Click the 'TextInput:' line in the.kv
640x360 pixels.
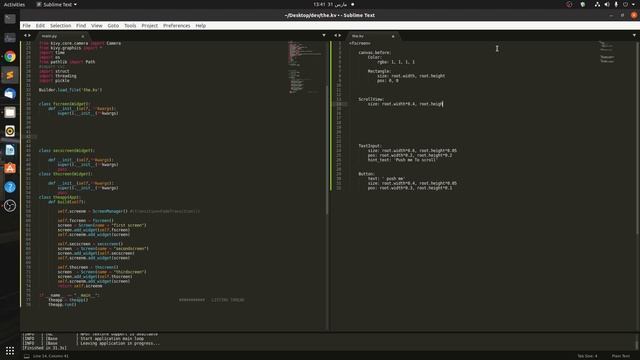370,146
